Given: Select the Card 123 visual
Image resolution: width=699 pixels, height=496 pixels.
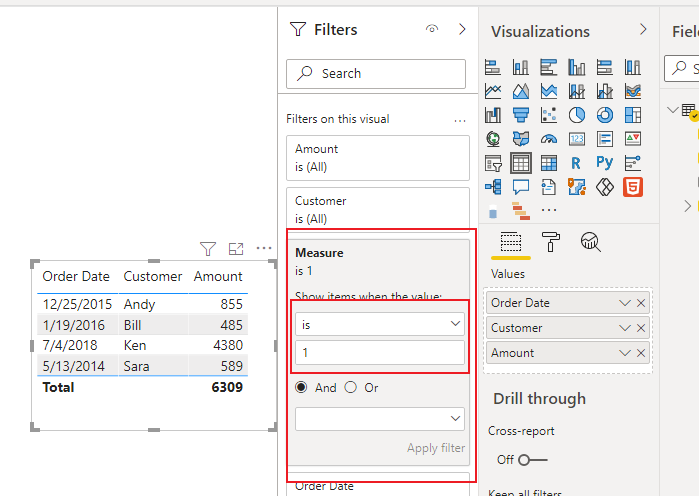Looking at the screenshot, I should click(x=577, y=139).
